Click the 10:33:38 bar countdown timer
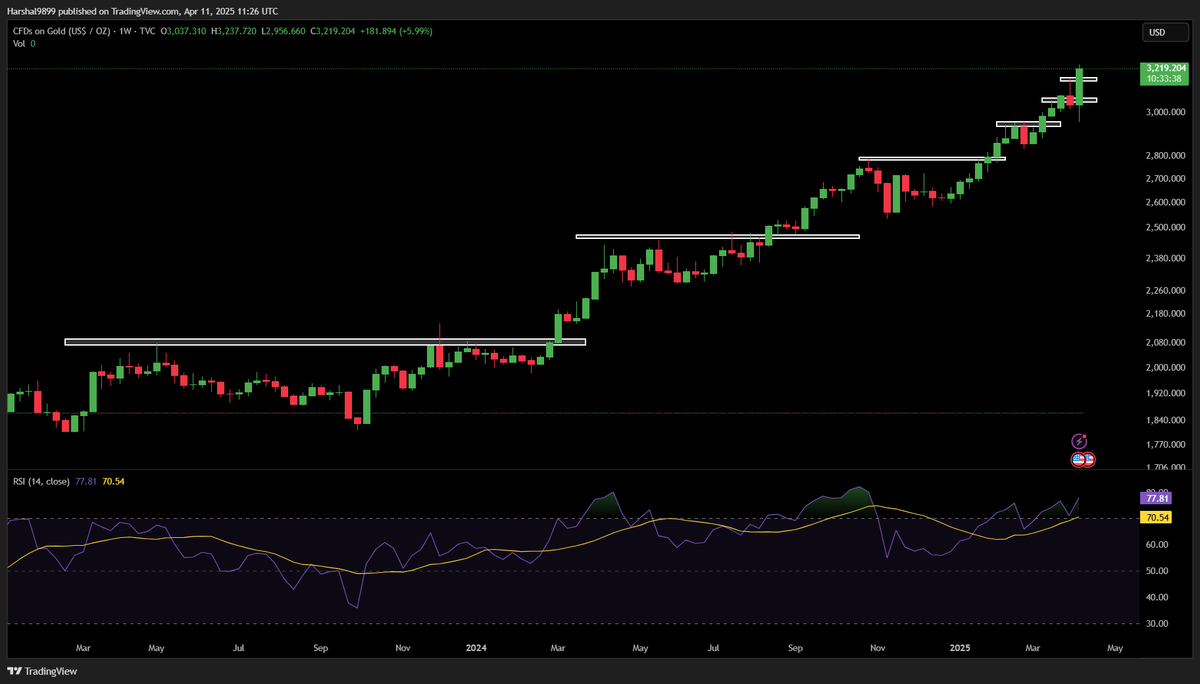 coord(1166,79)
